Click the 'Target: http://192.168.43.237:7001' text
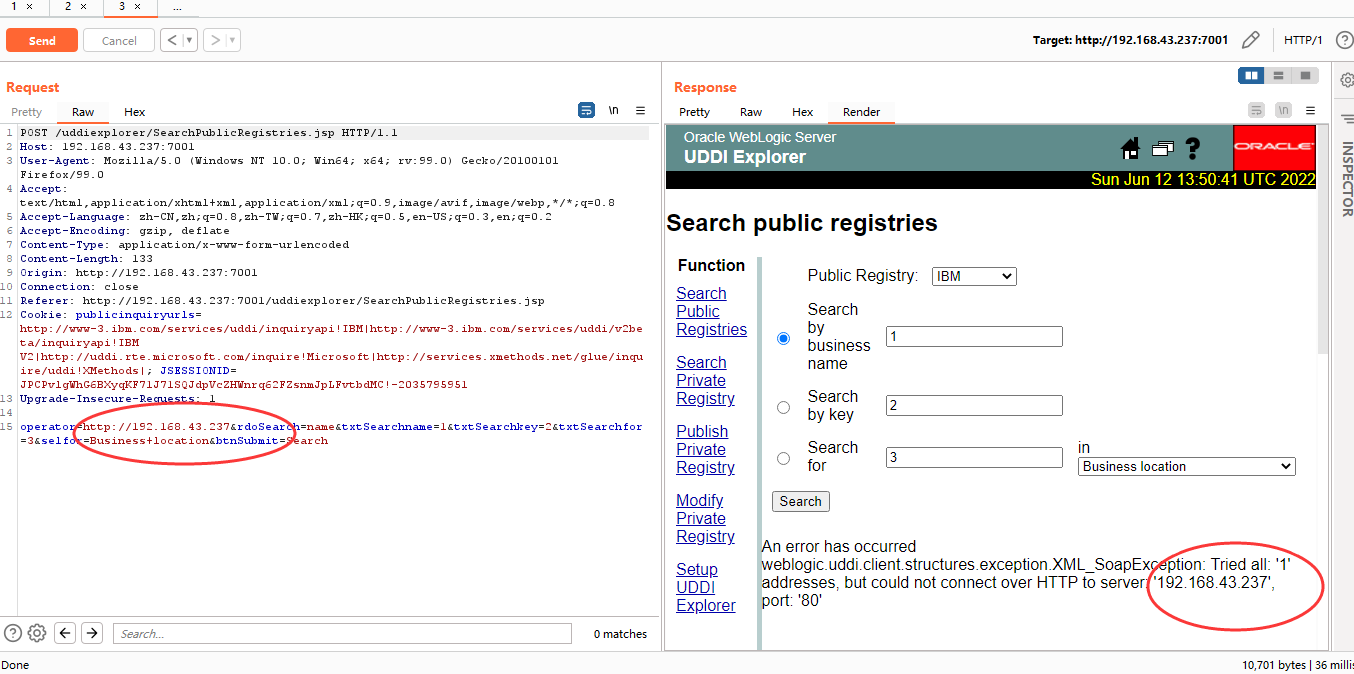Viewport: 1354px width, 674px height. point(1130,40)
